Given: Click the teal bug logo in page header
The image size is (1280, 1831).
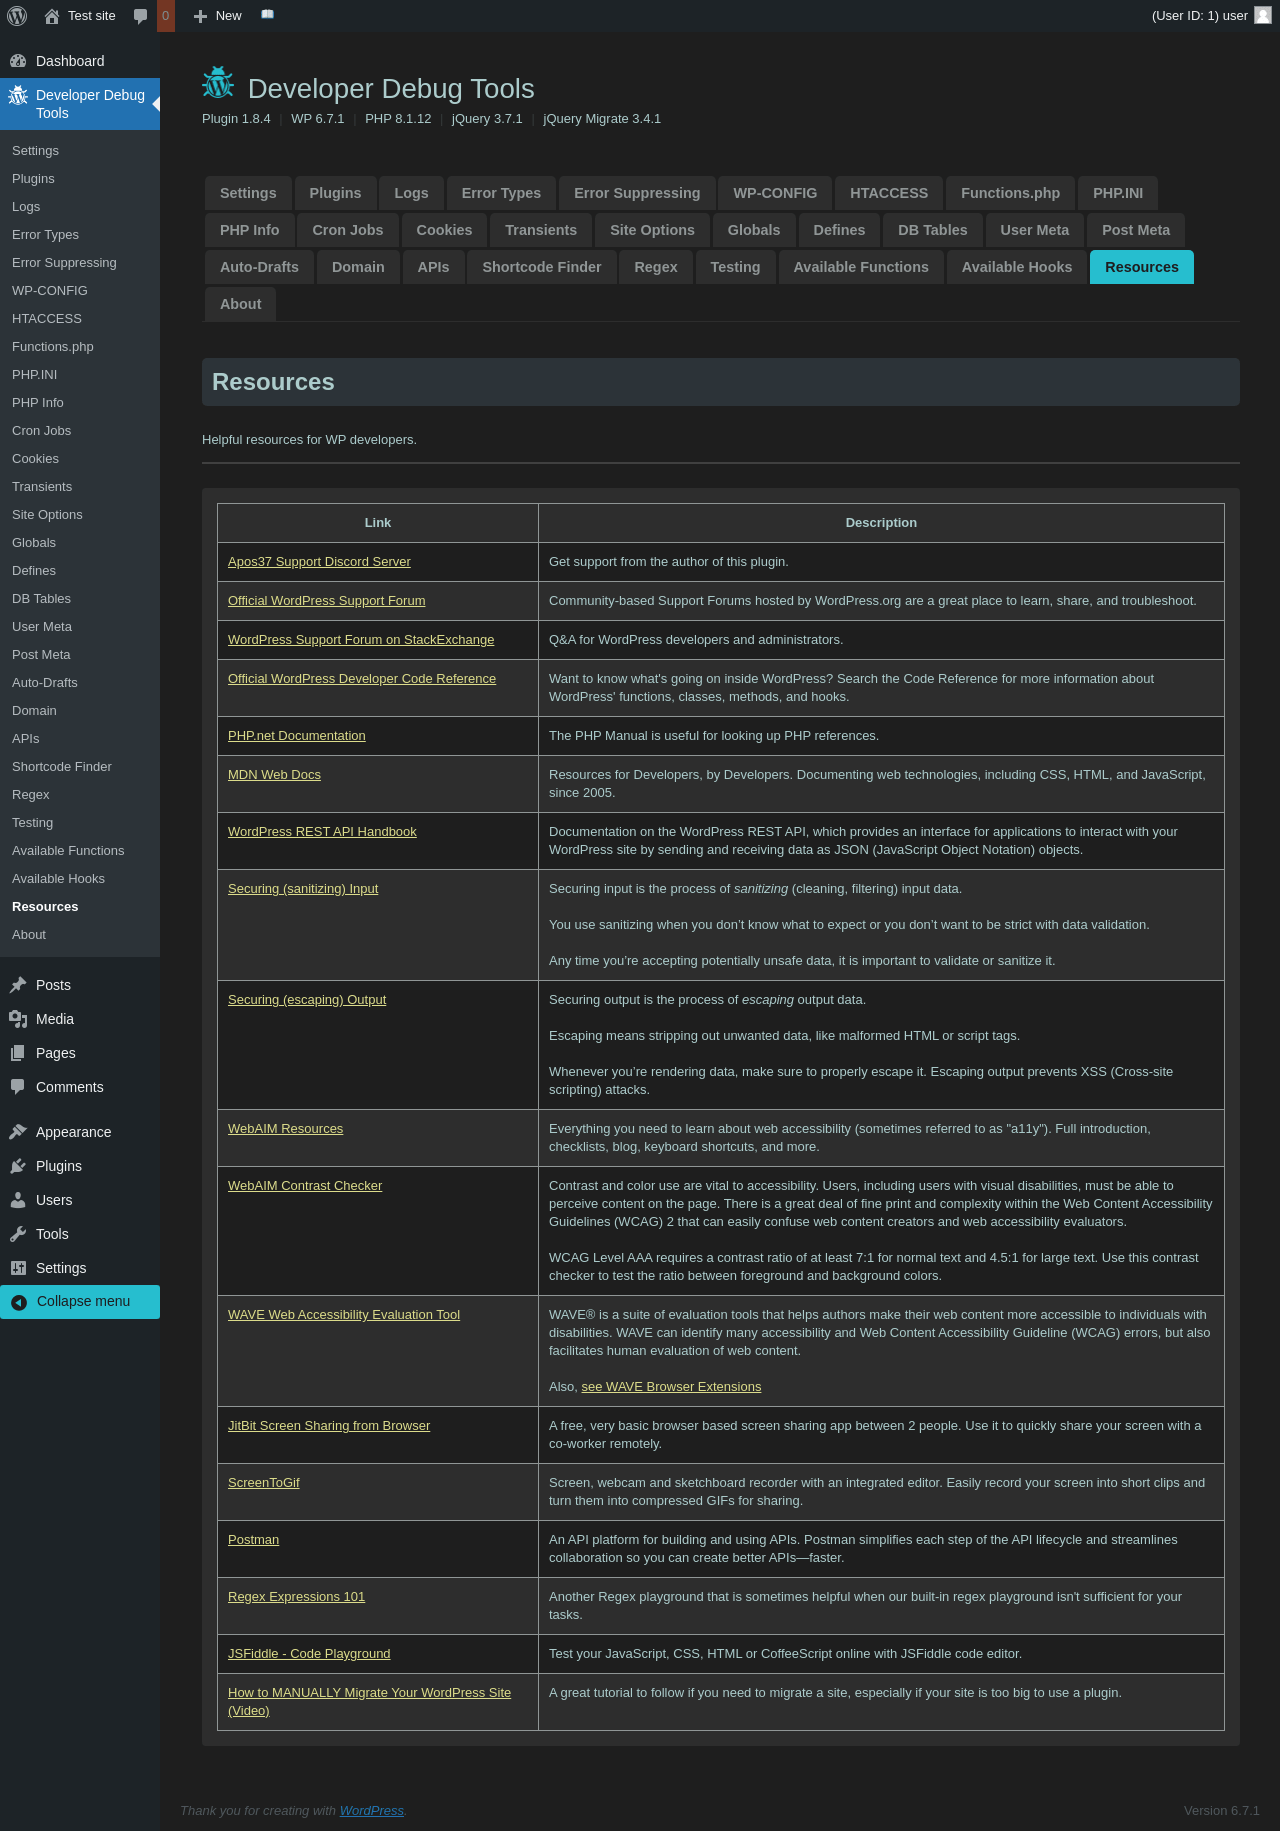Looking at the screenshot, I should [218, 84].
